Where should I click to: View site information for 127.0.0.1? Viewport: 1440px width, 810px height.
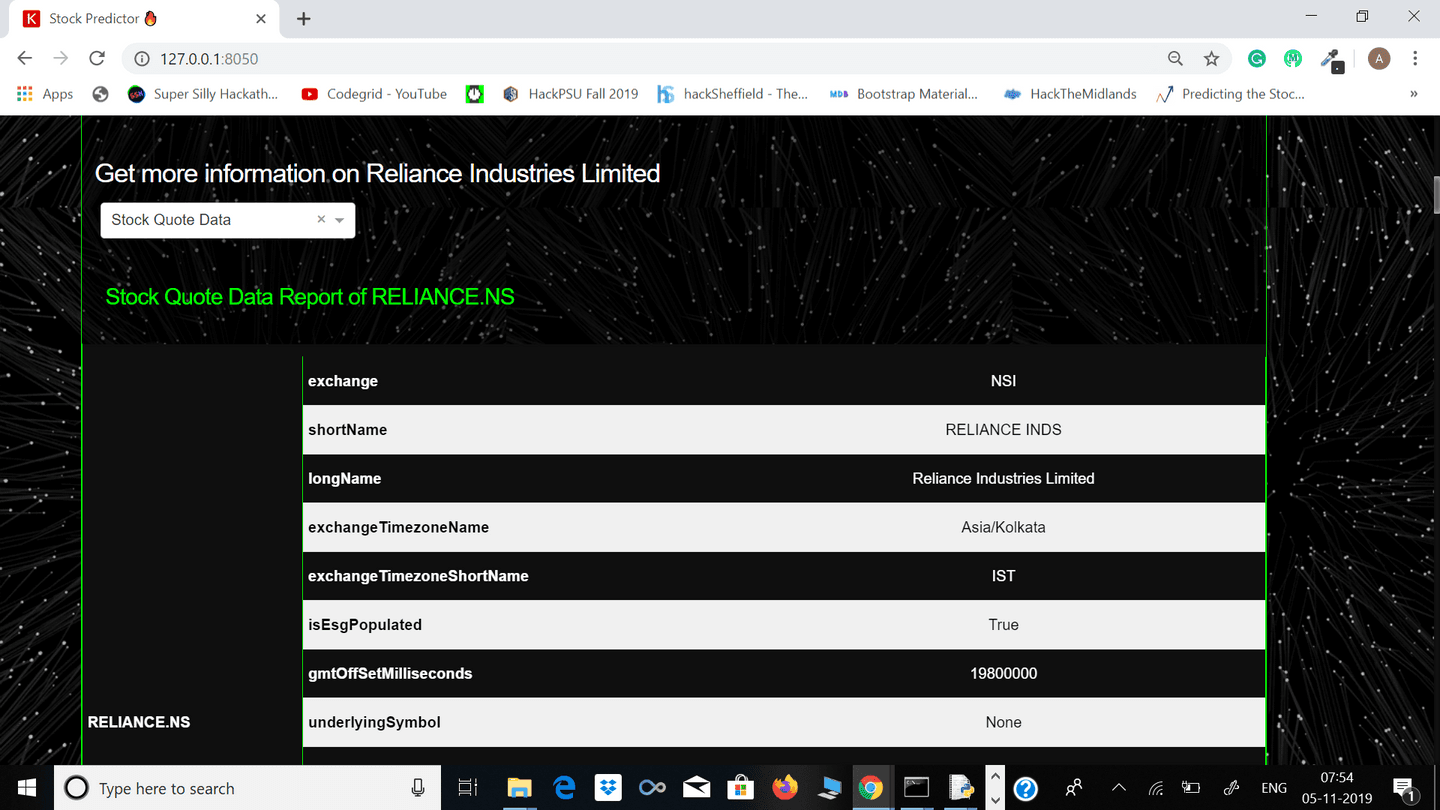[142, 59]
